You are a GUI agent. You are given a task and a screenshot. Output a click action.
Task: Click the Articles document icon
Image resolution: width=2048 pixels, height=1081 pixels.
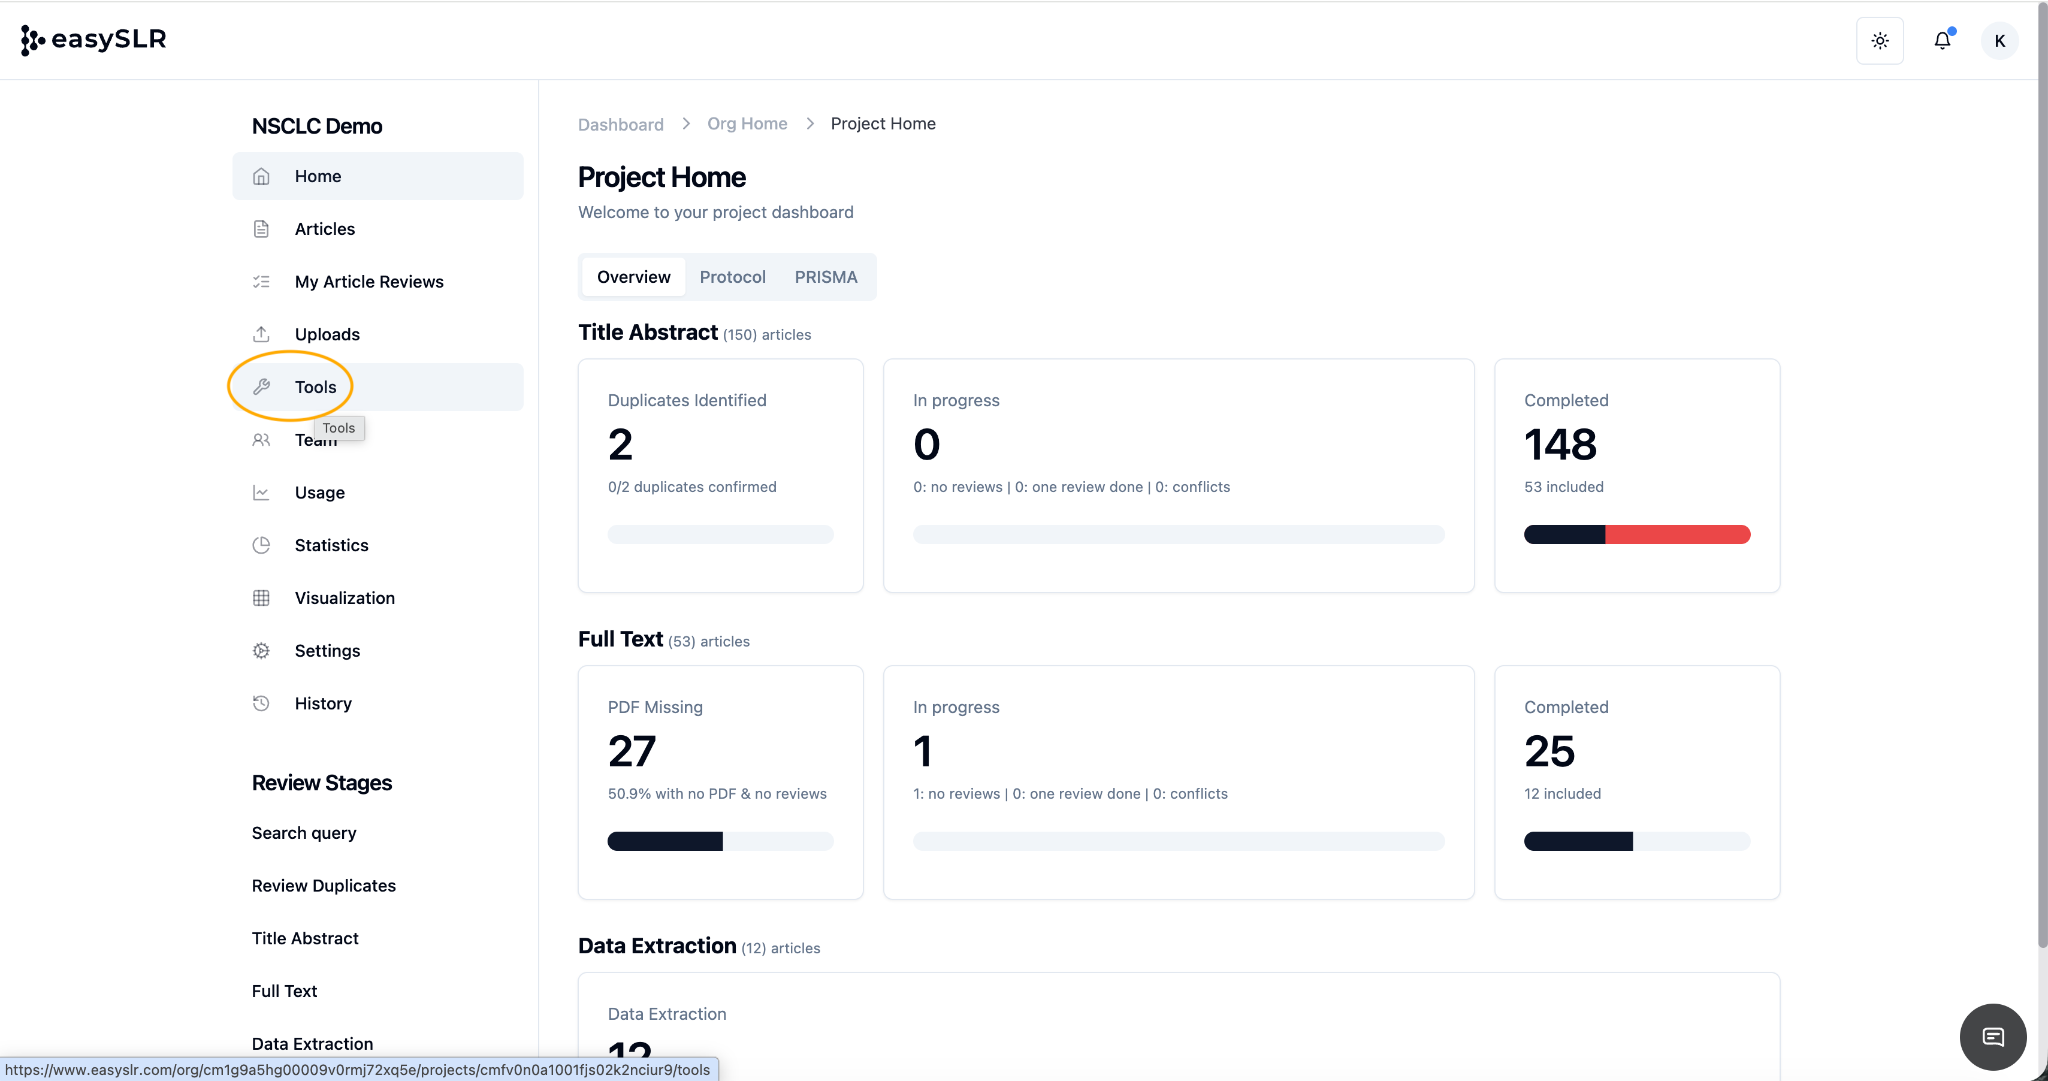[x=261, y=229]
